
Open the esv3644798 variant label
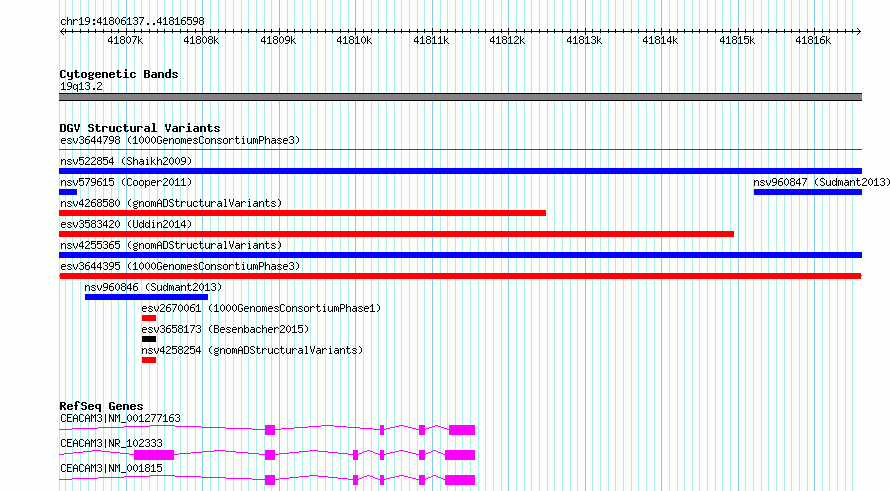pos(180,140)
